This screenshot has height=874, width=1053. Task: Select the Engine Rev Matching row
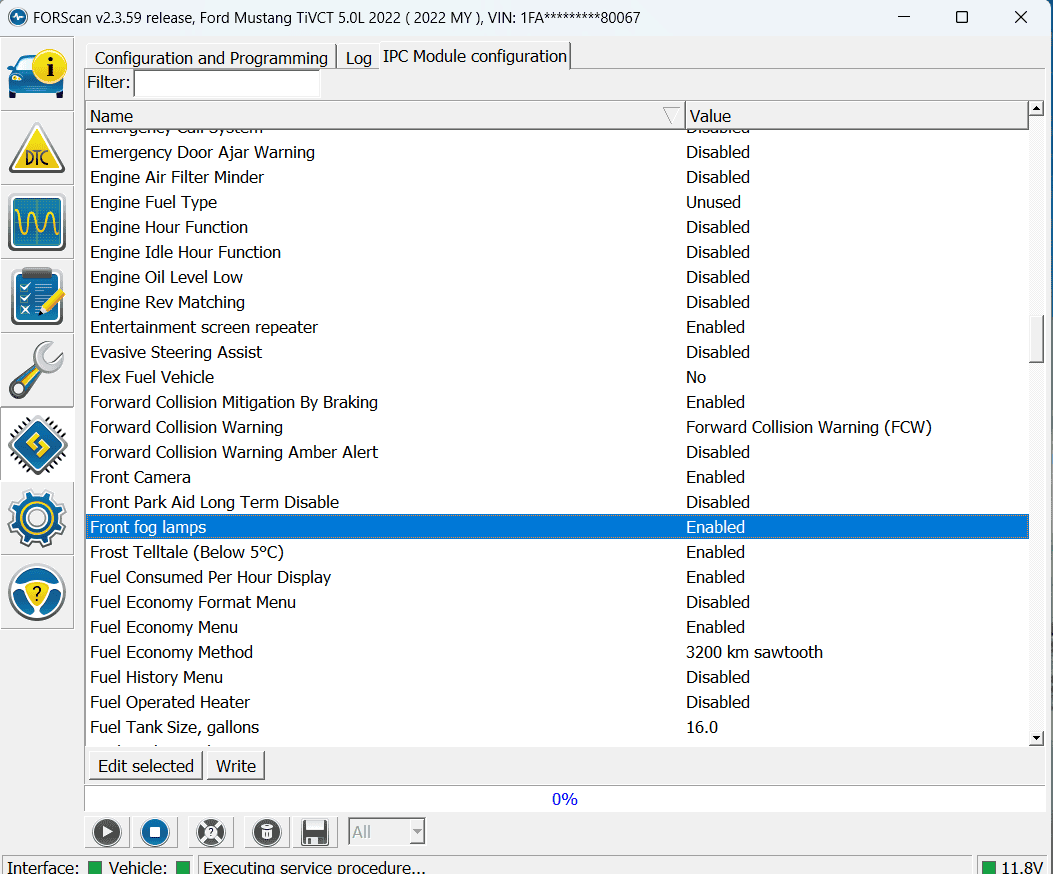(x=557, y=302)
